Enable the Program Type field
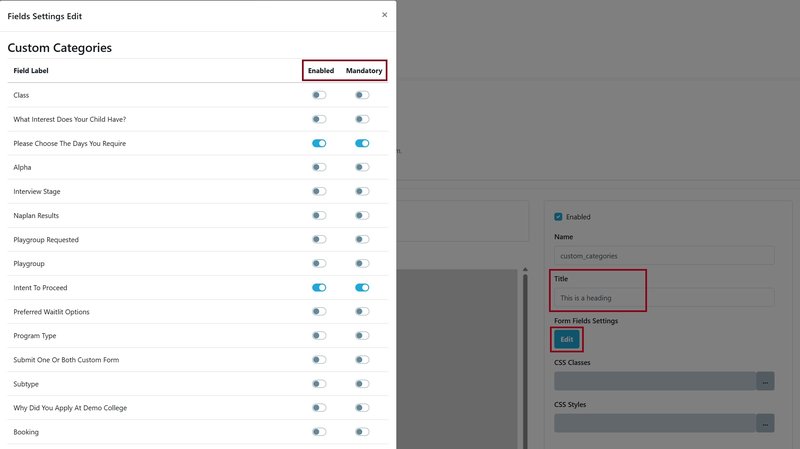This screenshot has width=800, height=449. (x=319, y=336)
